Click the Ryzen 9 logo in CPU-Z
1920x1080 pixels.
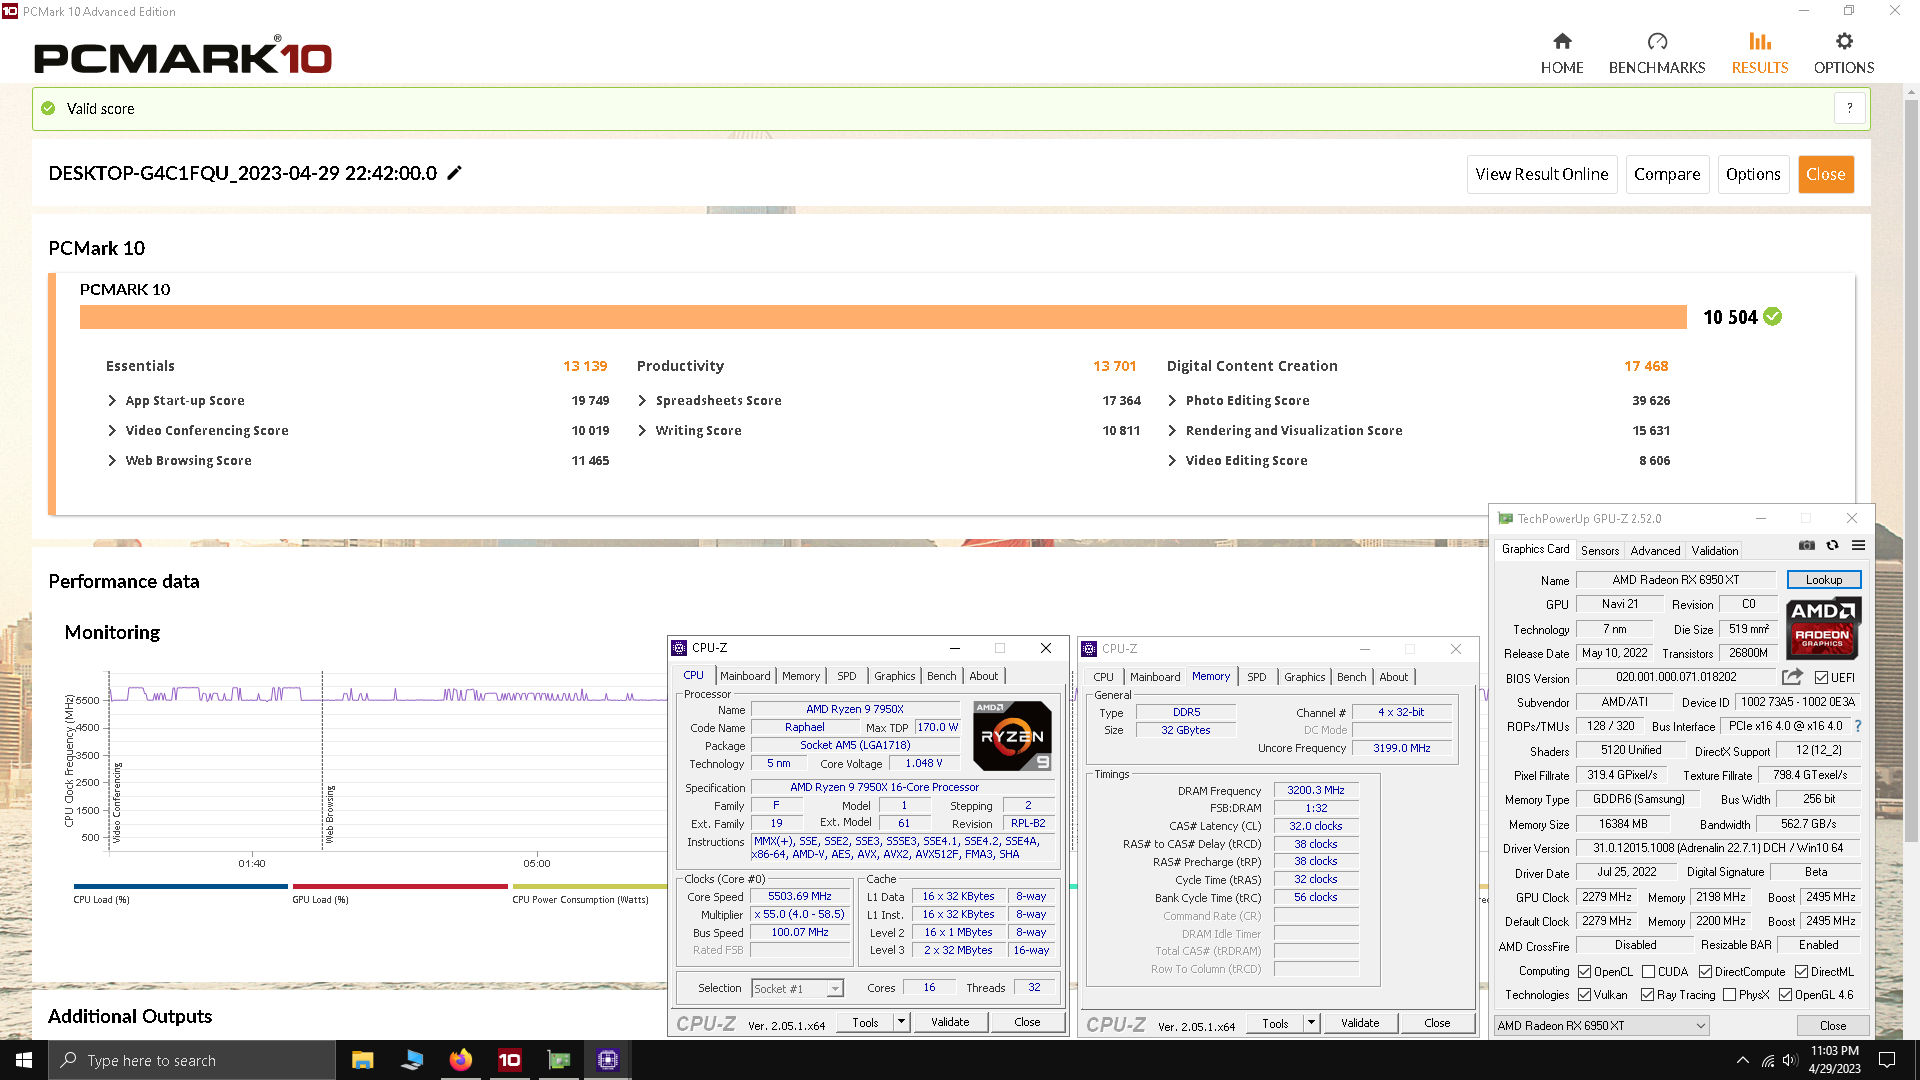(x=1012, y=736)
